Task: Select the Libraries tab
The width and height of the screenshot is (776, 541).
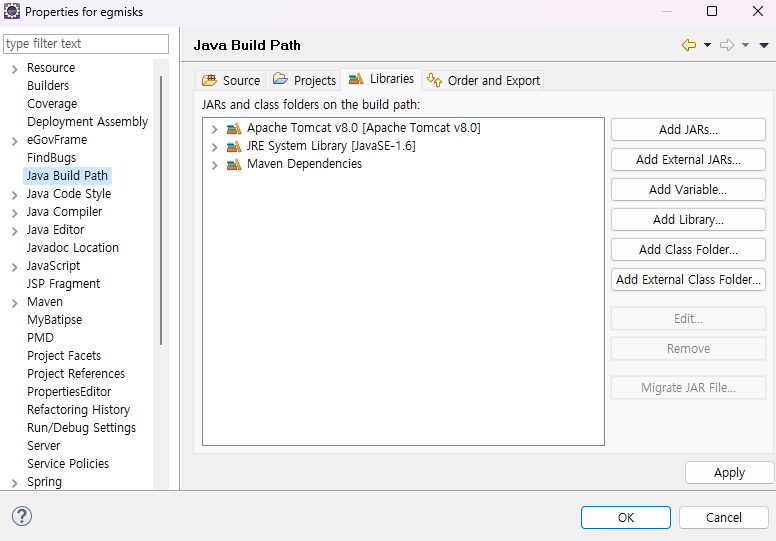Action: pos(381,79)
